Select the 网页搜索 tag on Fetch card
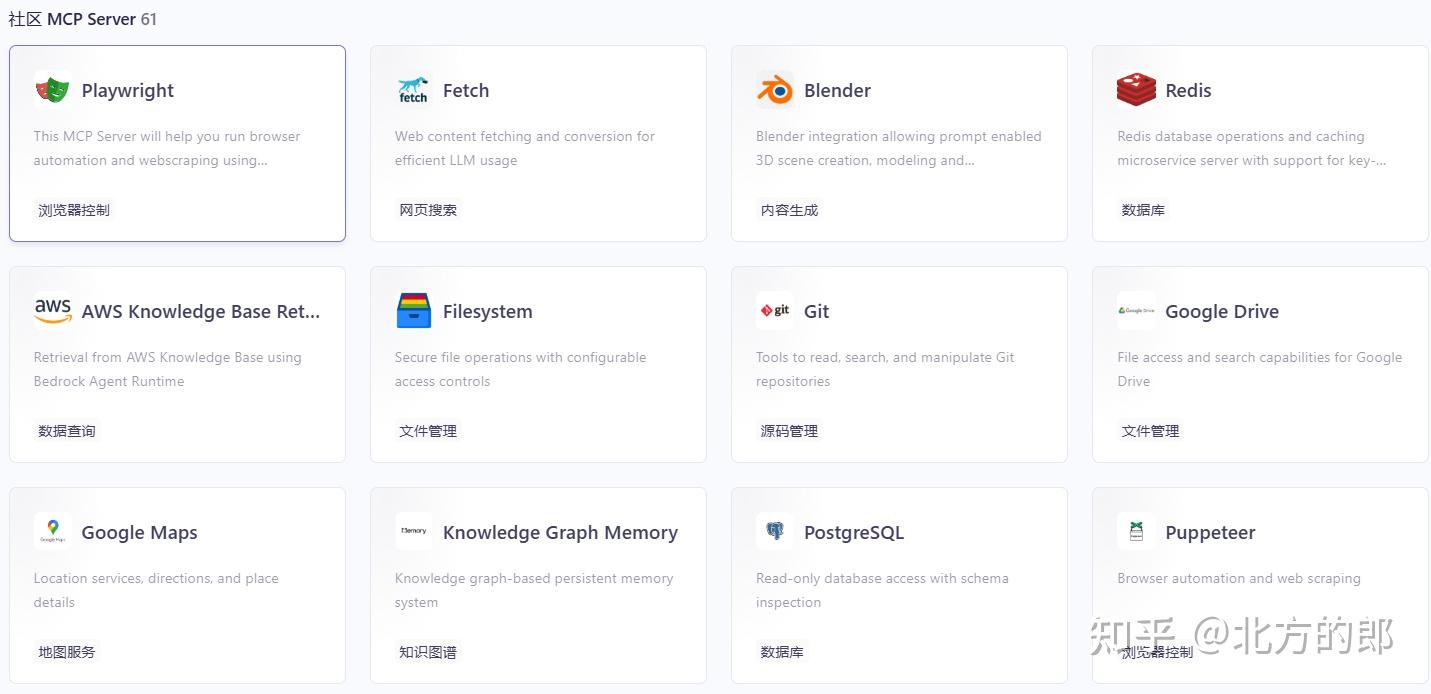 pos(428,210)
